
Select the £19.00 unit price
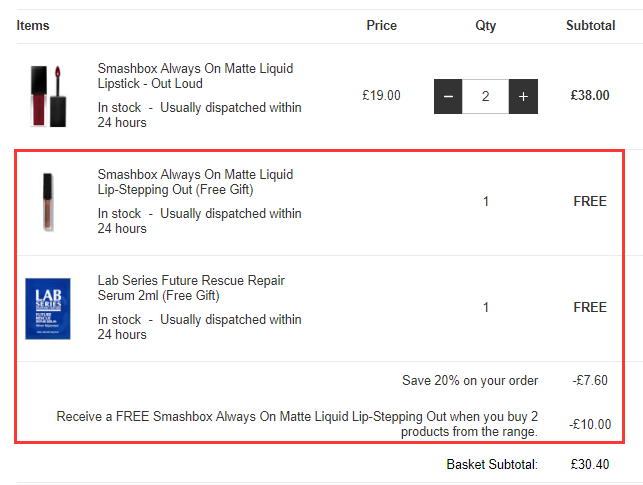(381, 96)
